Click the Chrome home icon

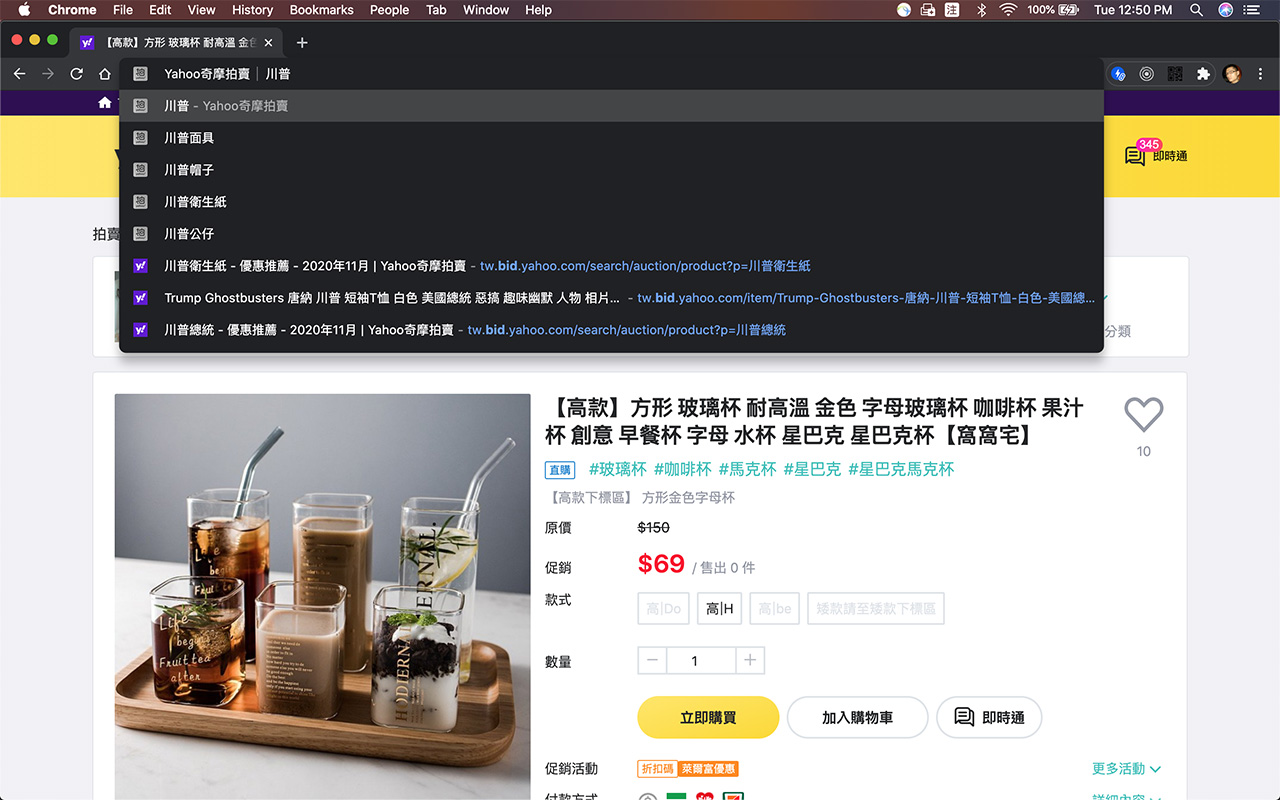pyautogui.click(x=104, y=73)
